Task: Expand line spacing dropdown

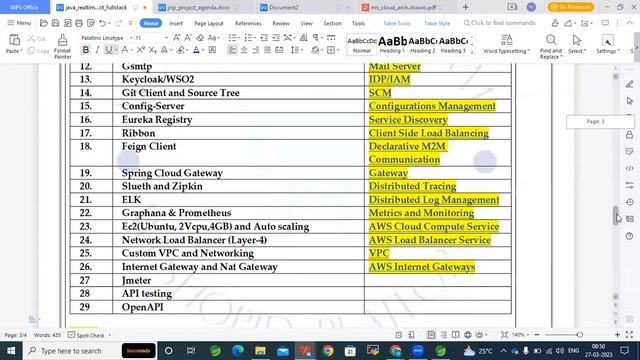Action: click(x=302, y=50)
